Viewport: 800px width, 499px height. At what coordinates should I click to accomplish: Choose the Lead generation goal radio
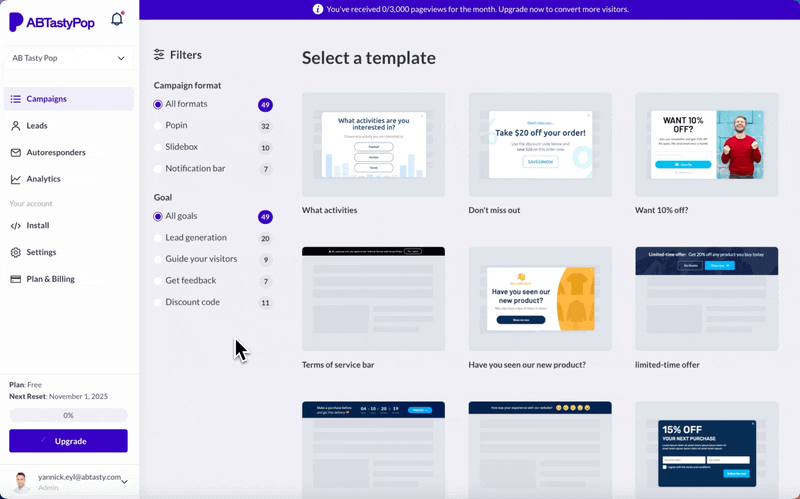(158, 238)
